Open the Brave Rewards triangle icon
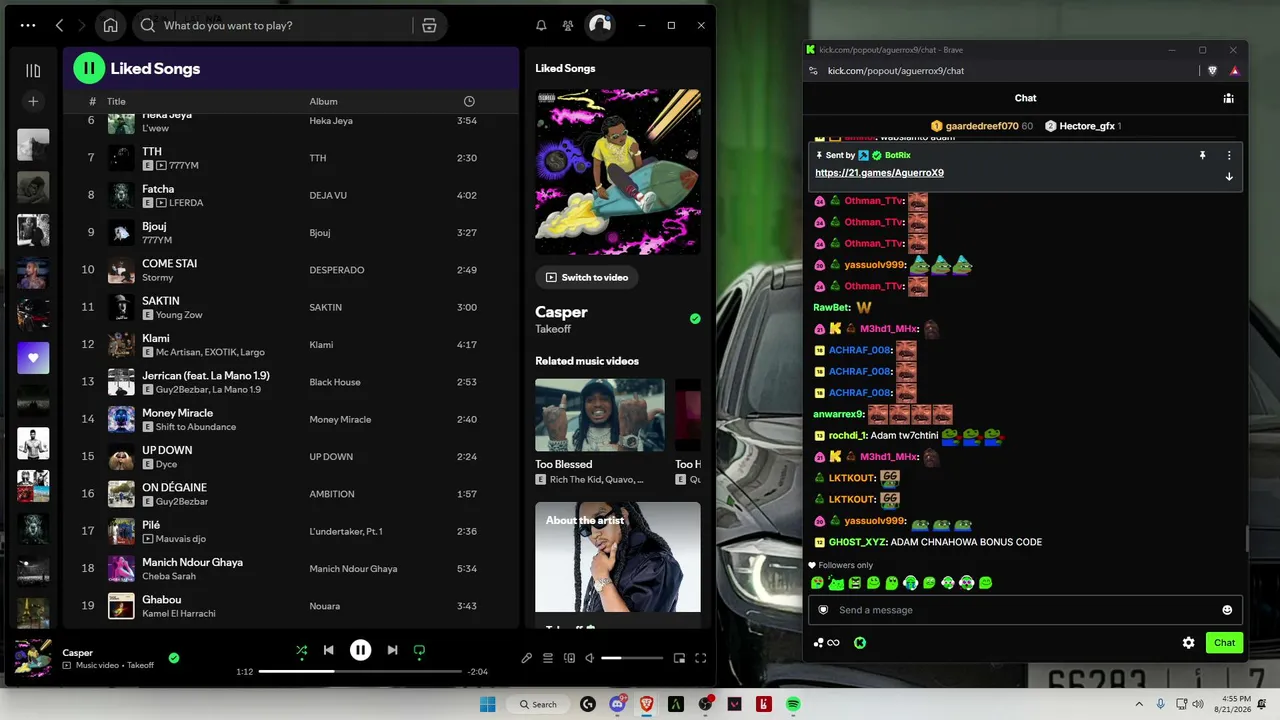This screenshot has height=720, width=1280. (1234, 71)
